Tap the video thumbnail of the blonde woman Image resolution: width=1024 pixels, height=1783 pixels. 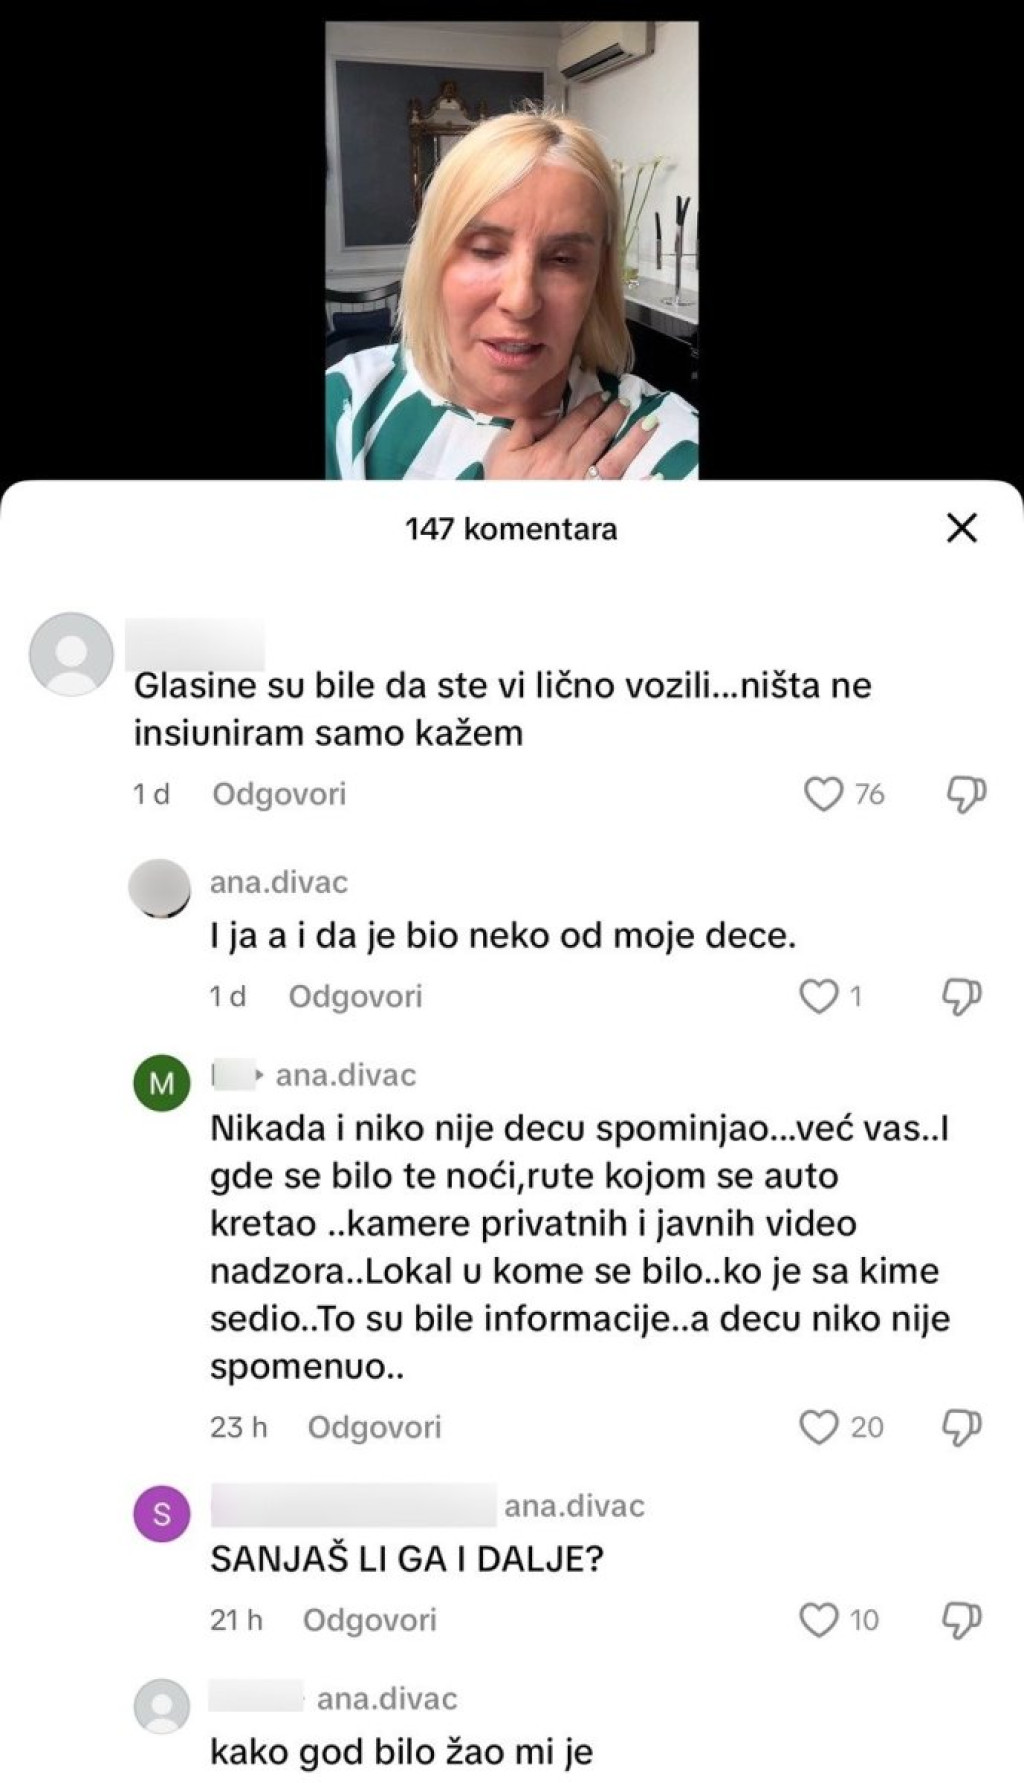pos(512,250)
